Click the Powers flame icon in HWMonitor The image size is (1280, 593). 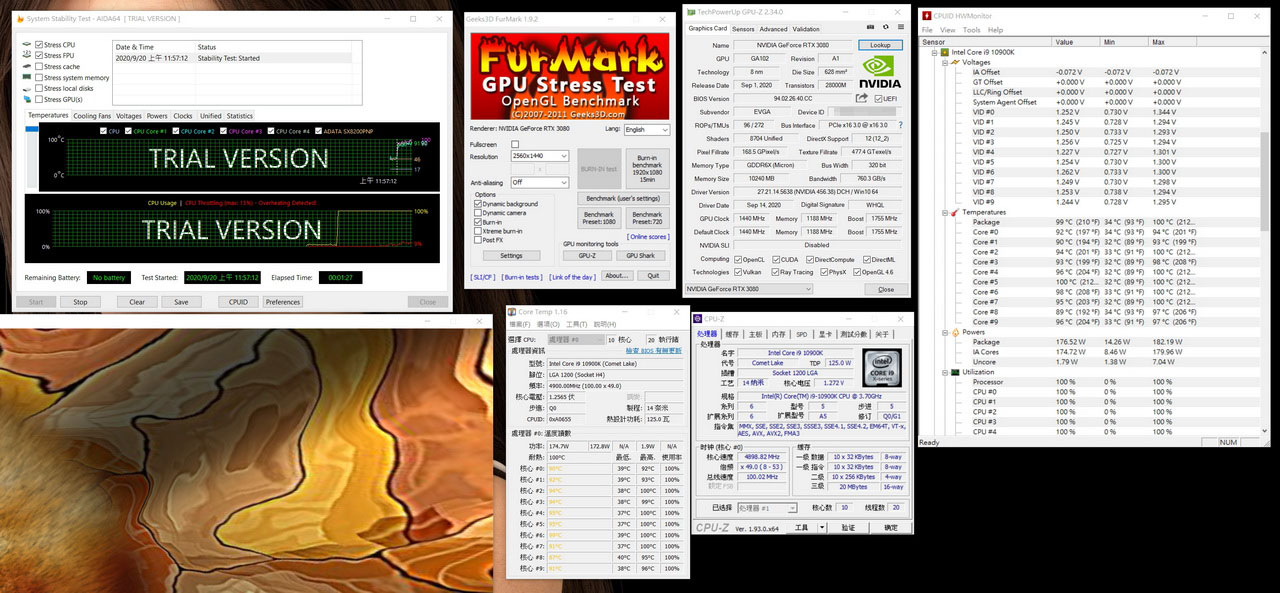[x=956, y=332]
